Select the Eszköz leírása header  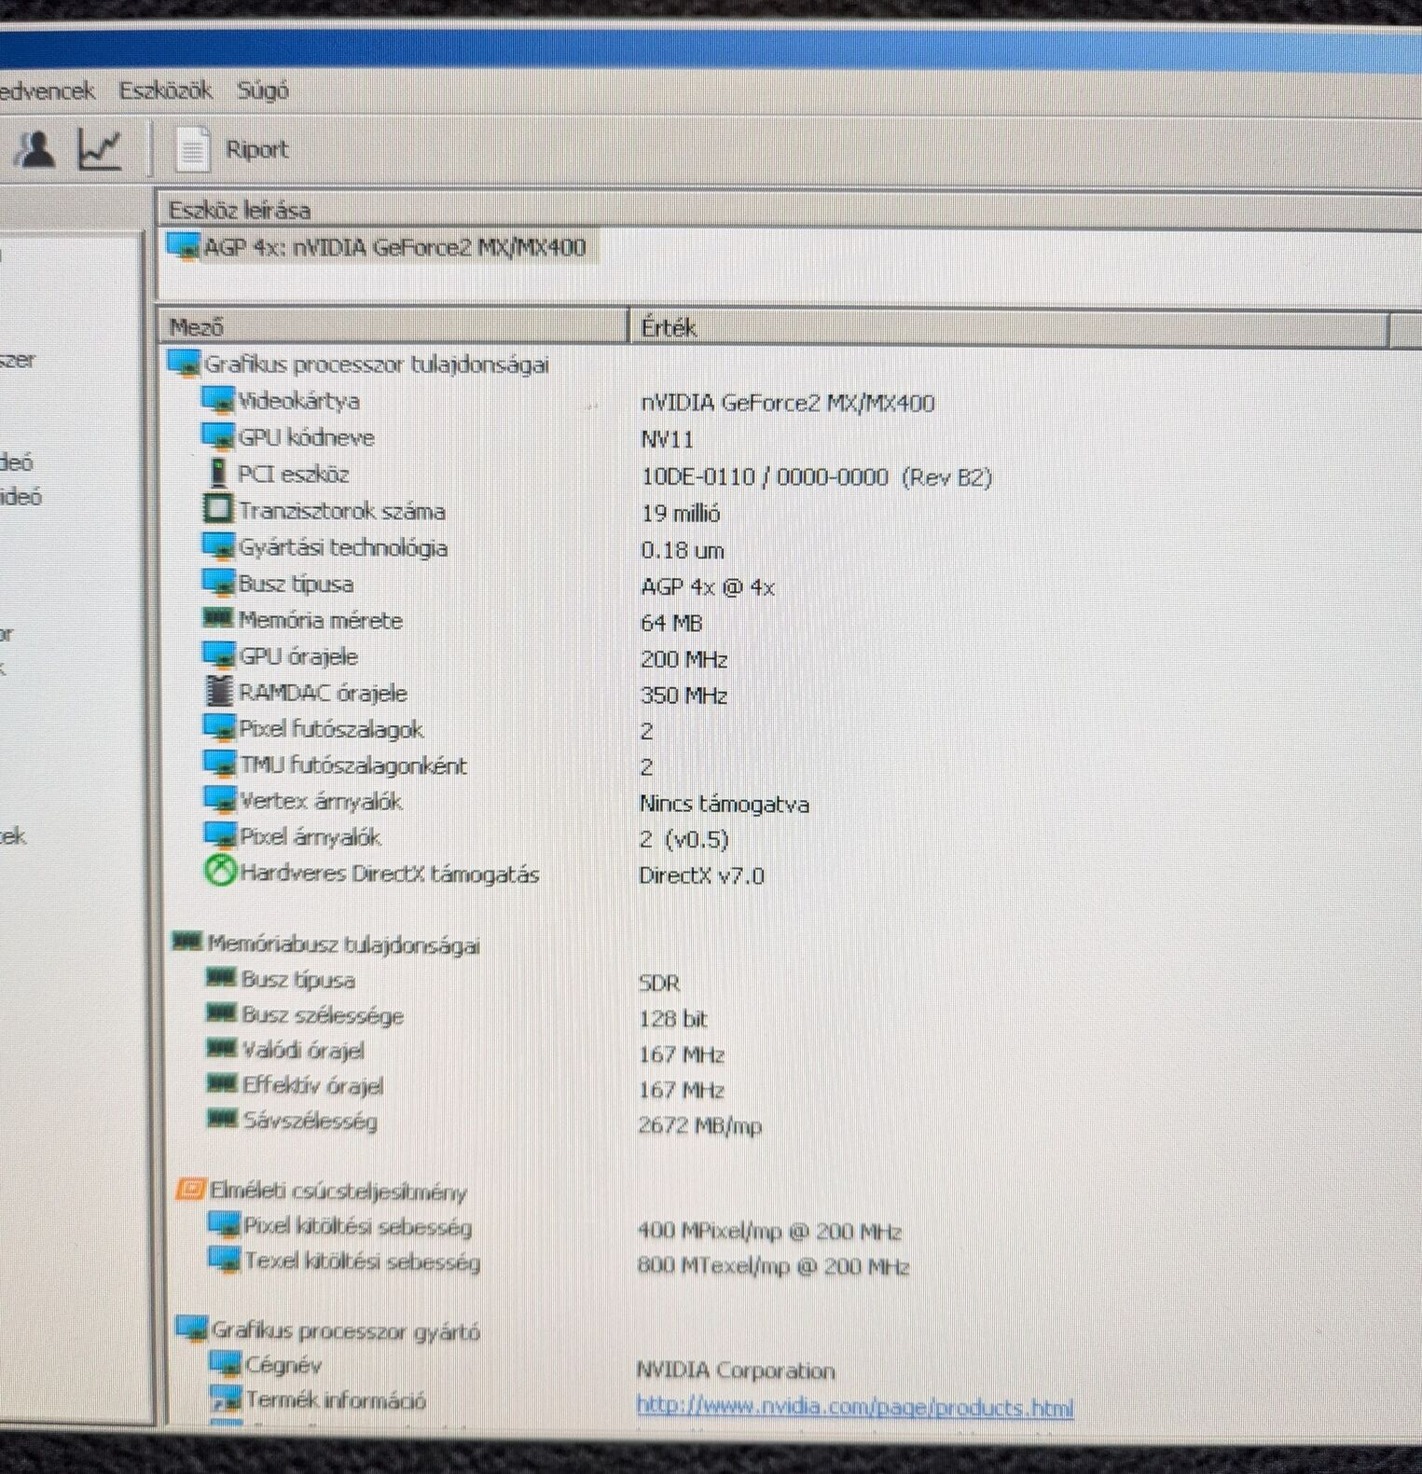click(x=239, y=210)
